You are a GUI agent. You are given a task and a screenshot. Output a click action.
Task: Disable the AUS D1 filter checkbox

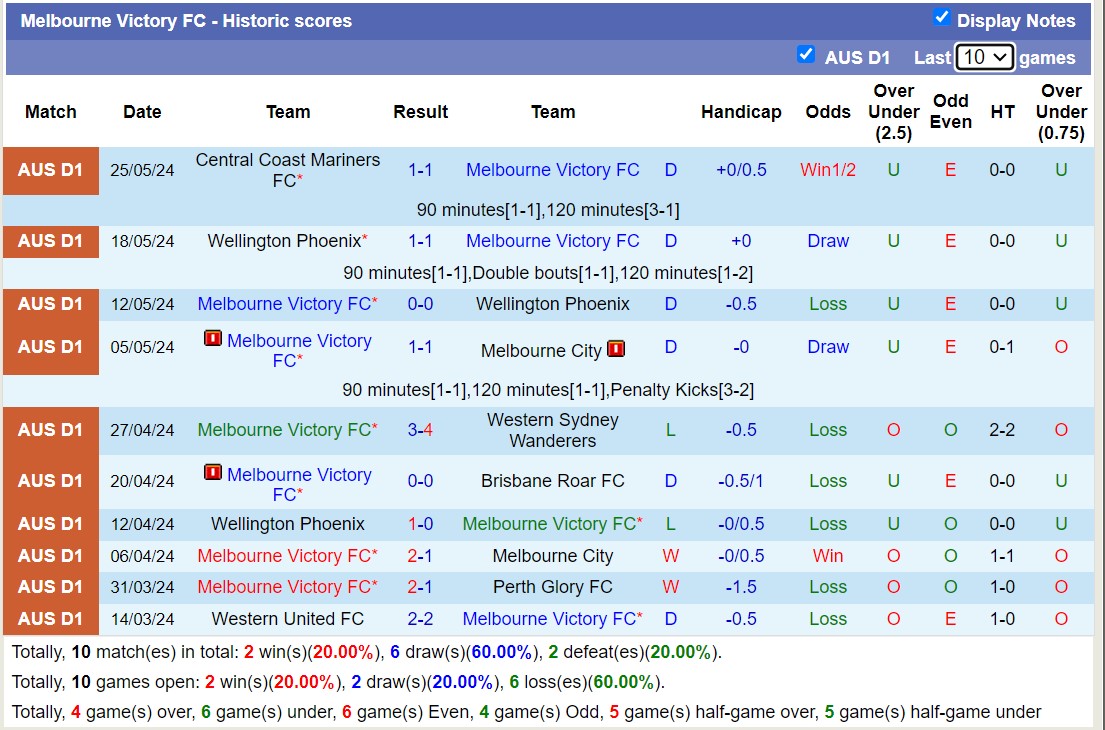coord(806,56)
